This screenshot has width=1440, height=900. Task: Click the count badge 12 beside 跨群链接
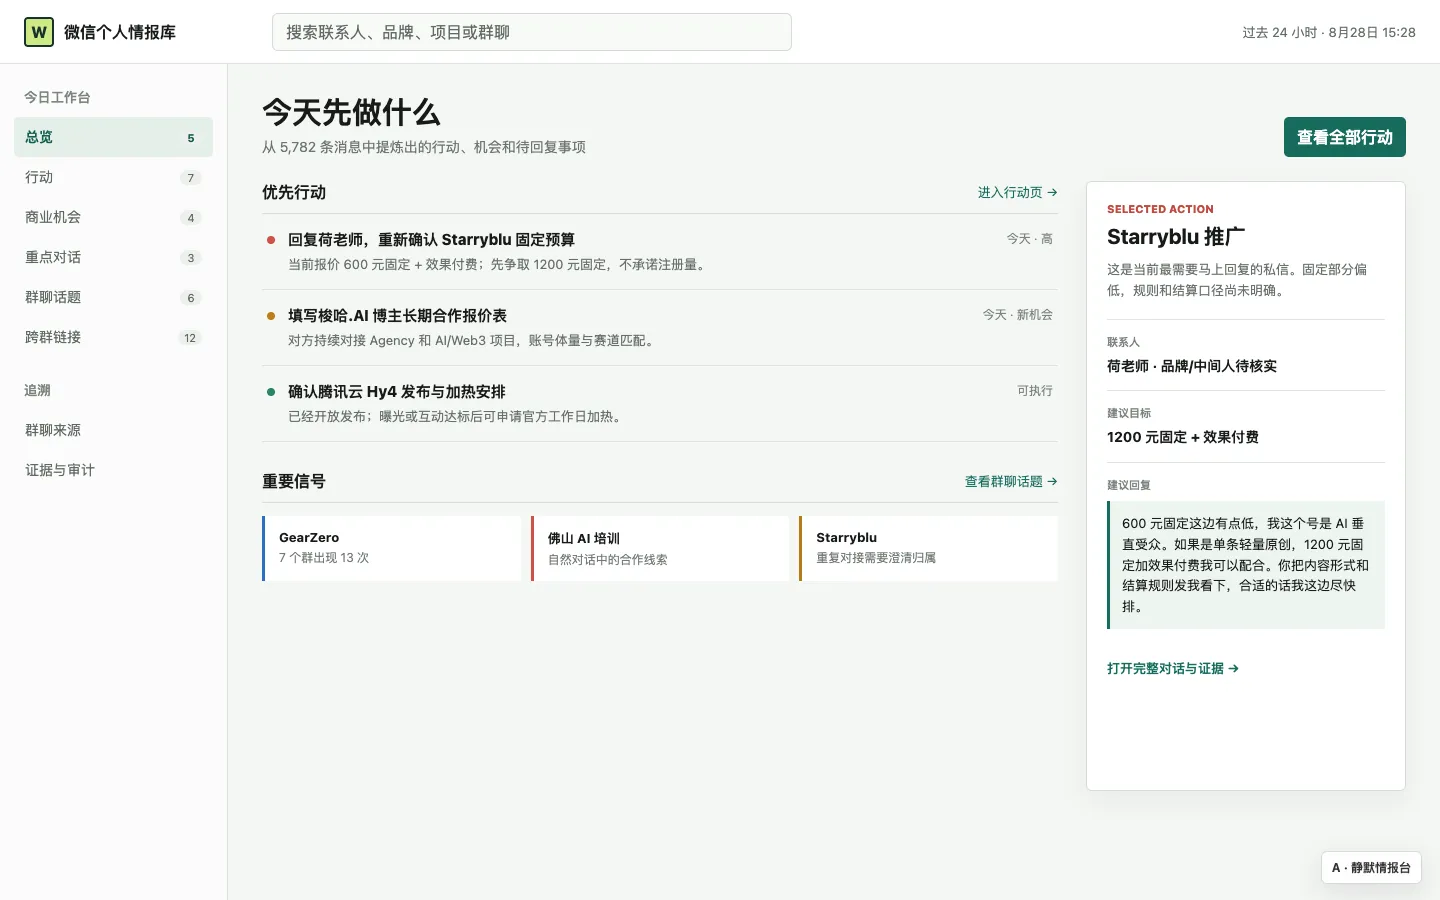tap(190, 338)
